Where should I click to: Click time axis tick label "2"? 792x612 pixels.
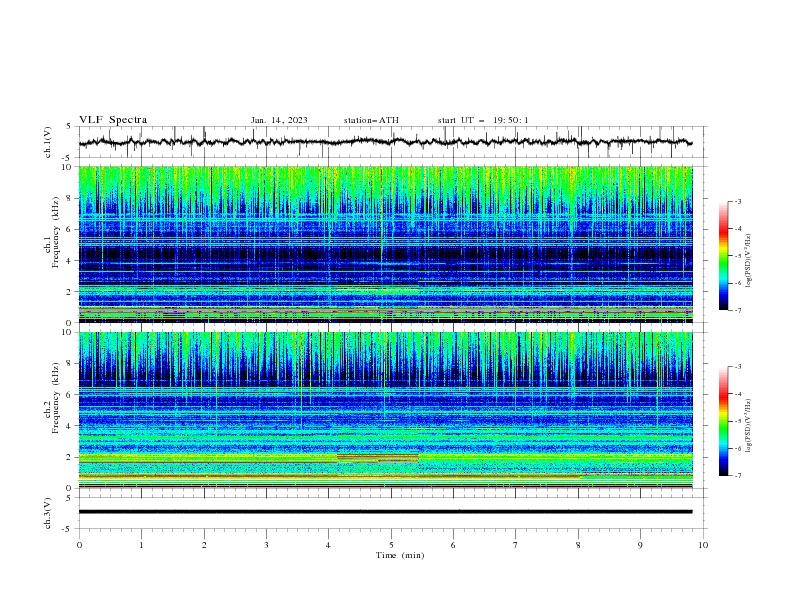[204, 545]
